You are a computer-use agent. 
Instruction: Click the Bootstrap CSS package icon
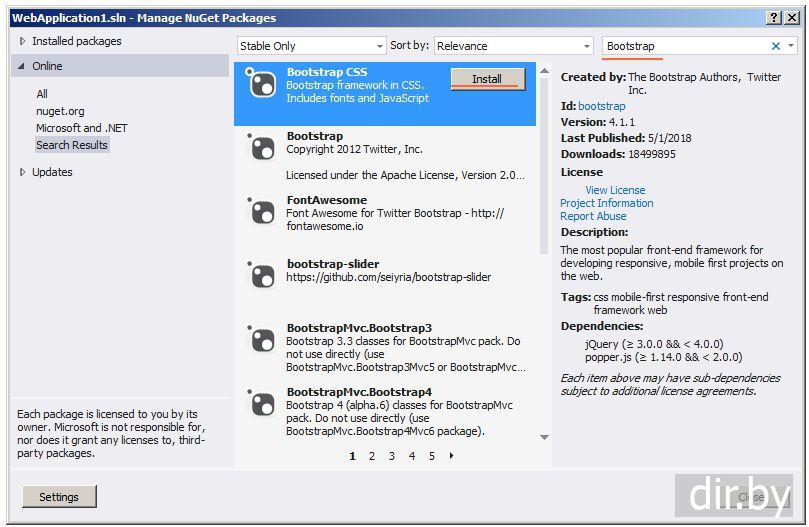coord(261,84)
